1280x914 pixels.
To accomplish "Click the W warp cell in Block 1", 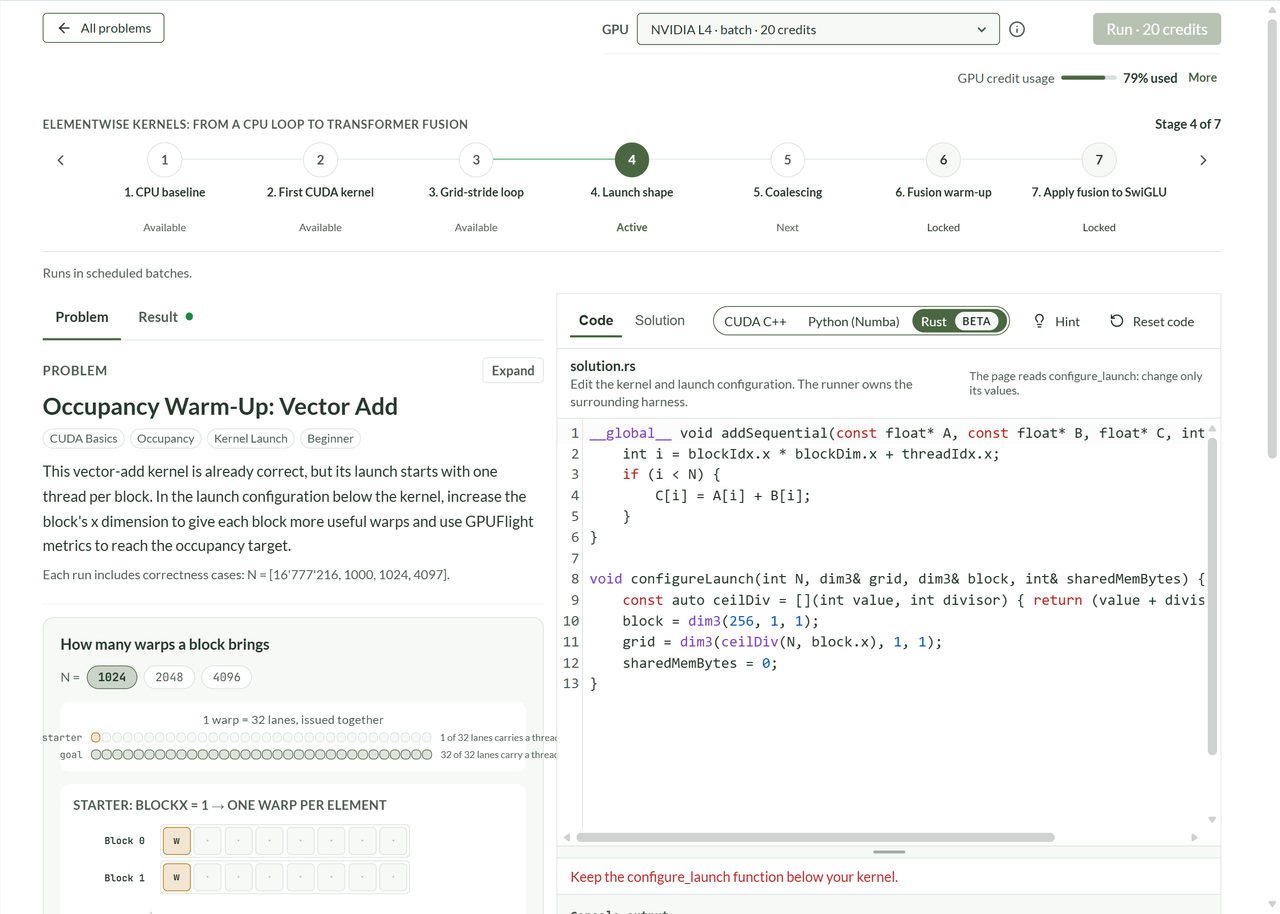I will [x=177, y=878].
